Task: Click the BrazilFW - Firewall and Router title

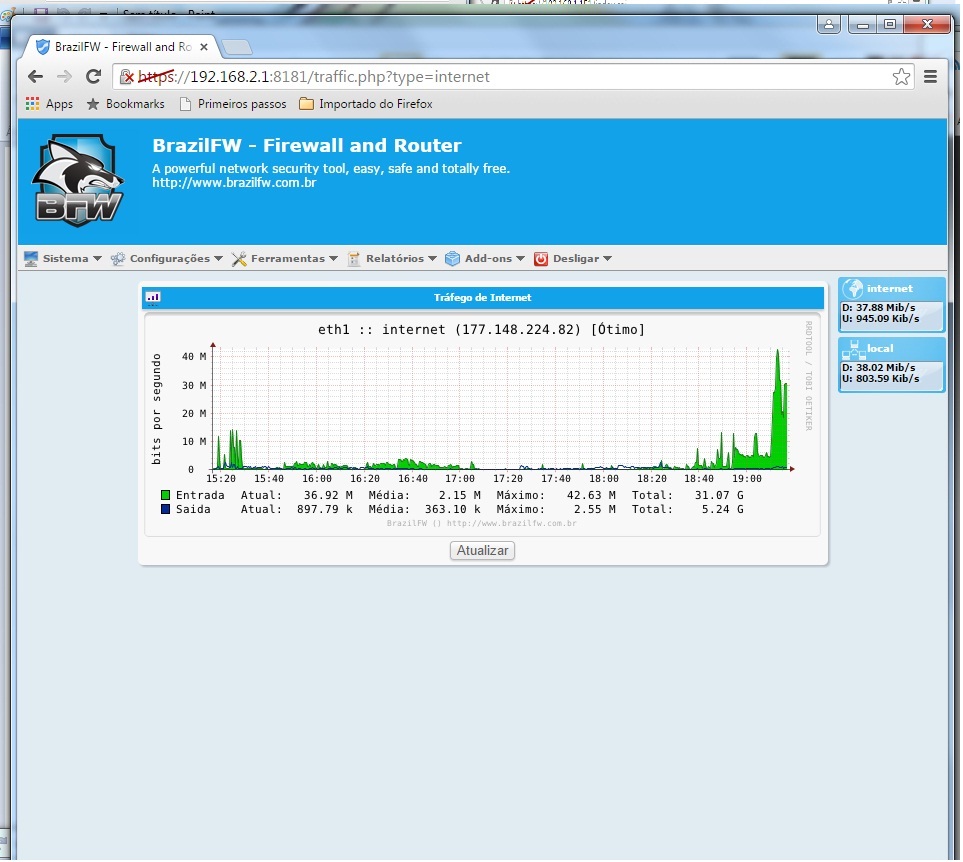Action: (307, 146)
